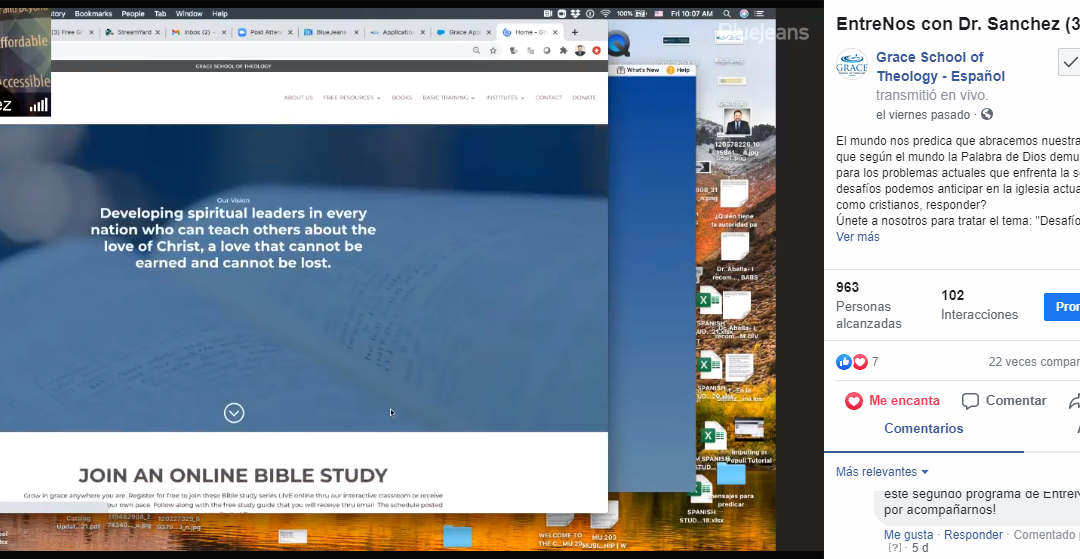Open Grace School of Theology - Español page
Screen dimensions: 1080x559
pyautogui.click(x=940, y=67)
